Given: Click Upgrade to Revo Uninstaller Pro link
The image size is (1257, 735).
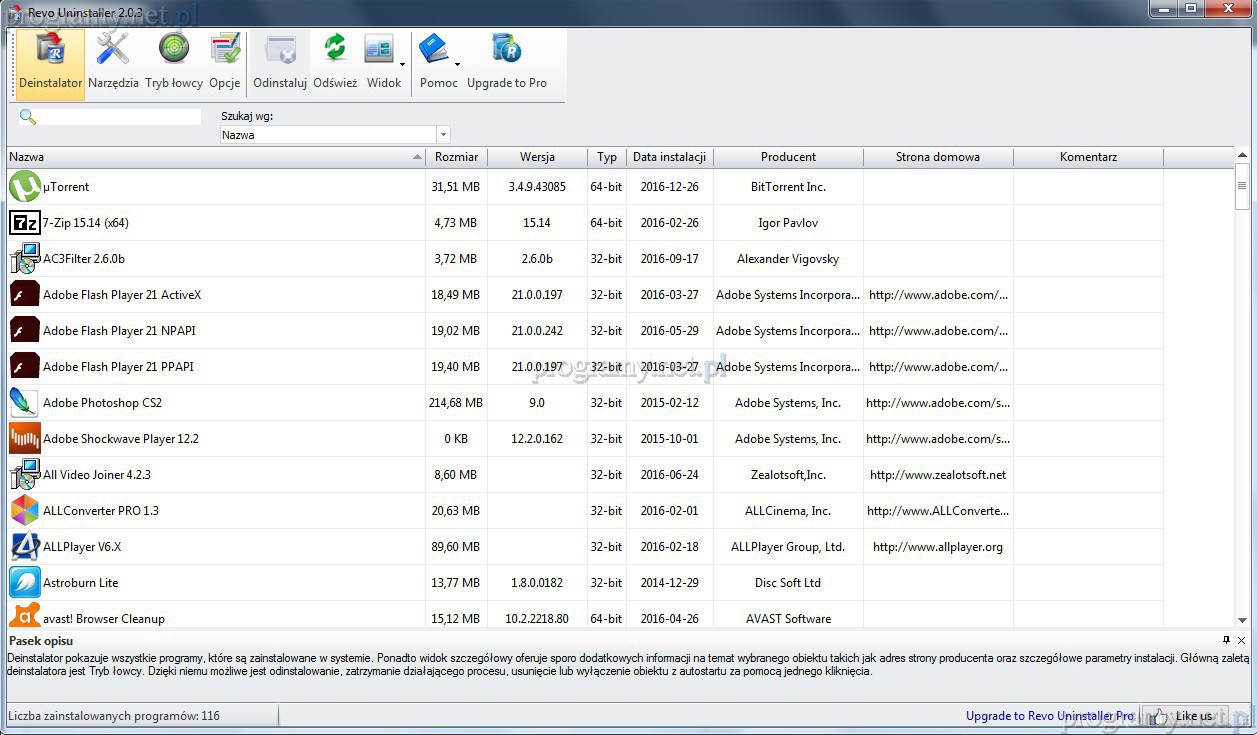Looking at the screenshot, I should 1049,716.
